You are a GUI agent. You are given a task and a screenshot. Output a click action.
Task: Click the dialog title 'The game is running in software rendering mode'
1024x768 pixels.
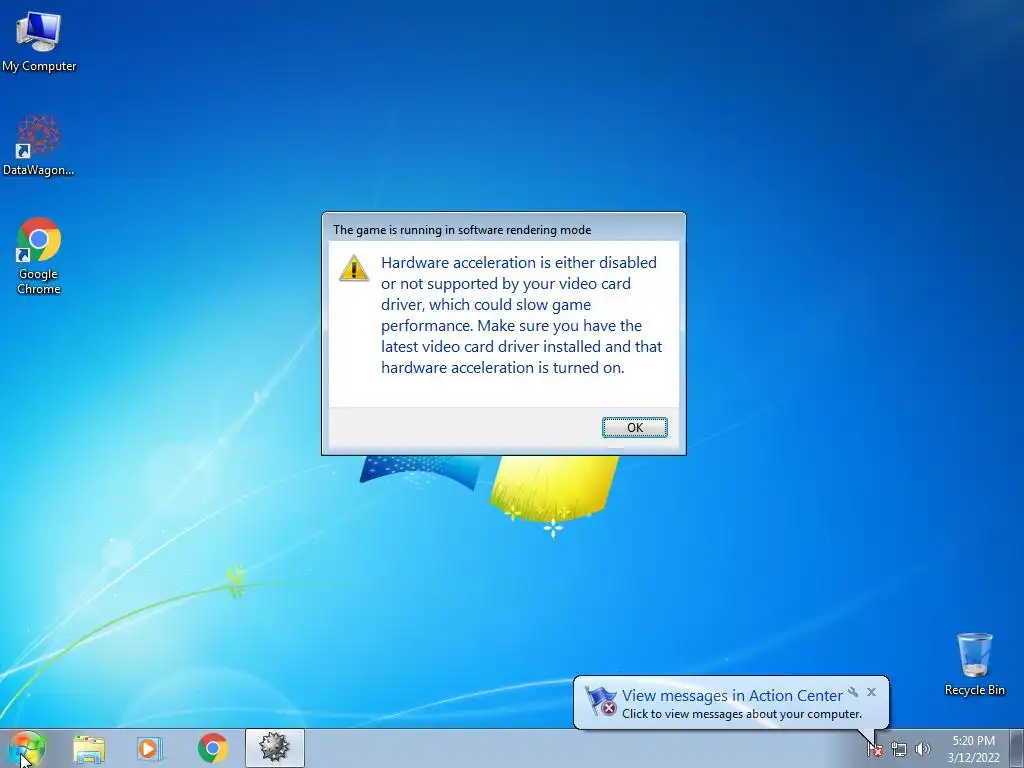click(462, 230)
